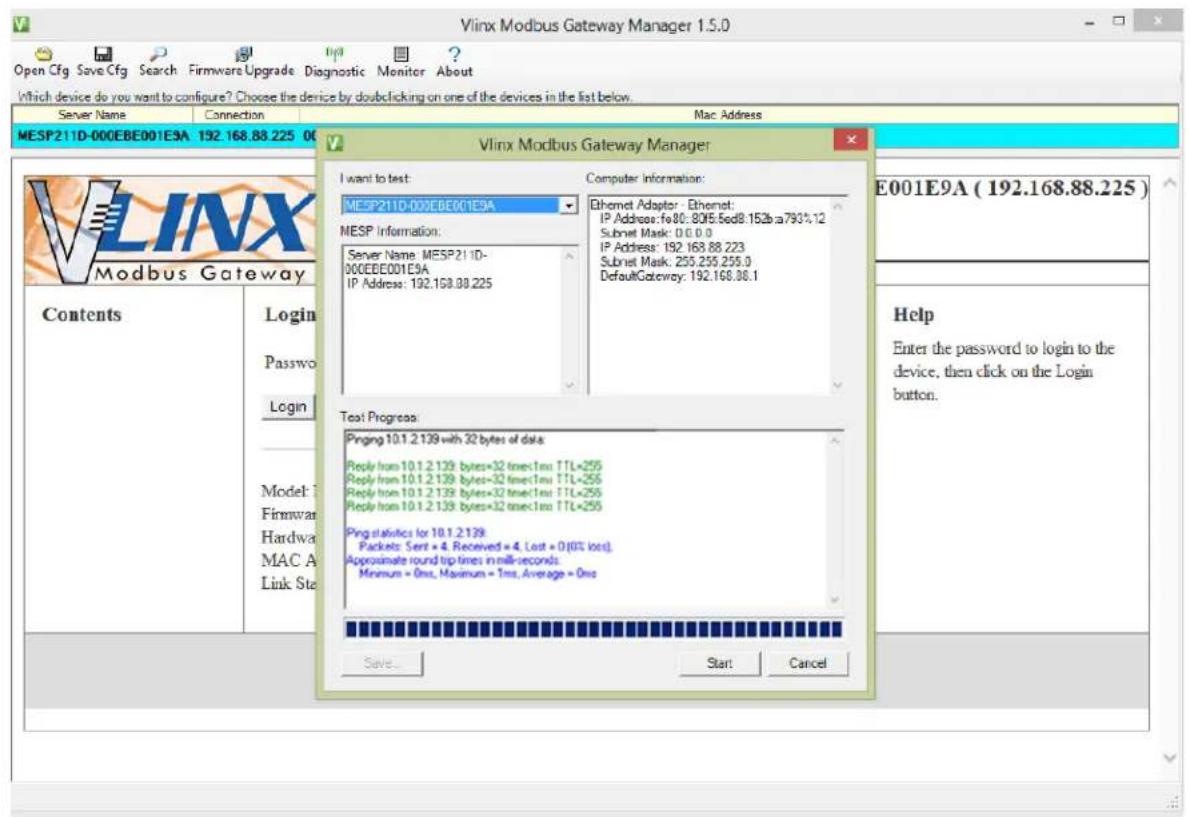Click the Help heading

pos(913,314)
